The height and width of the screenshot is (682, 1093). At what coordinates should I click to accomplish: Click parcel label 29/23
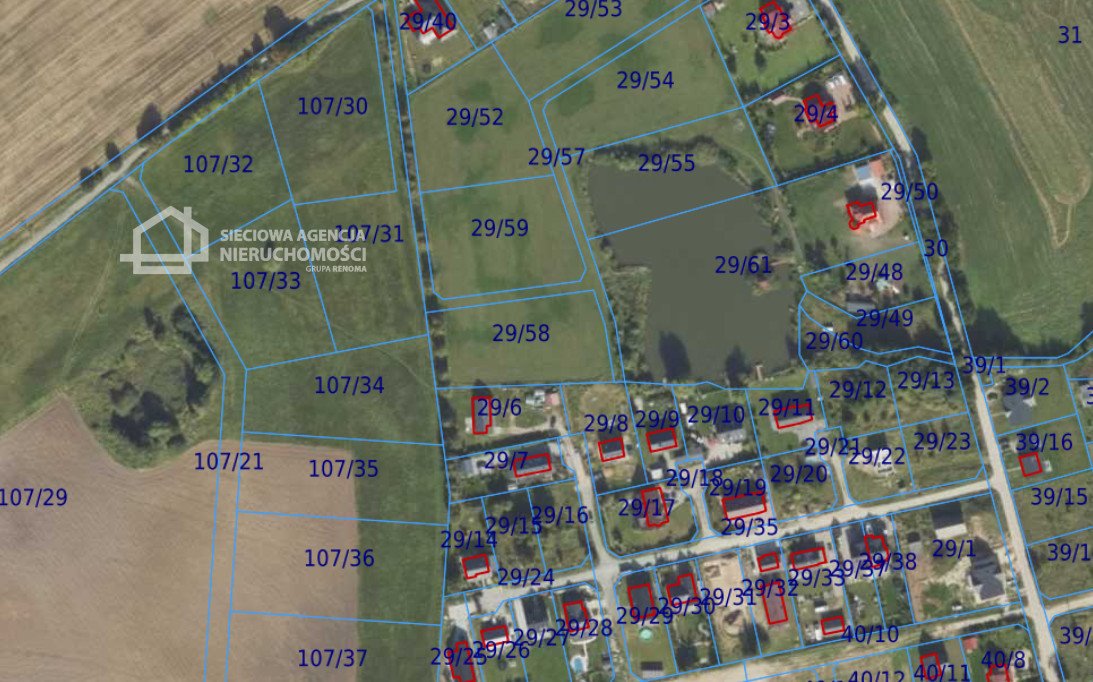[942, 442]
